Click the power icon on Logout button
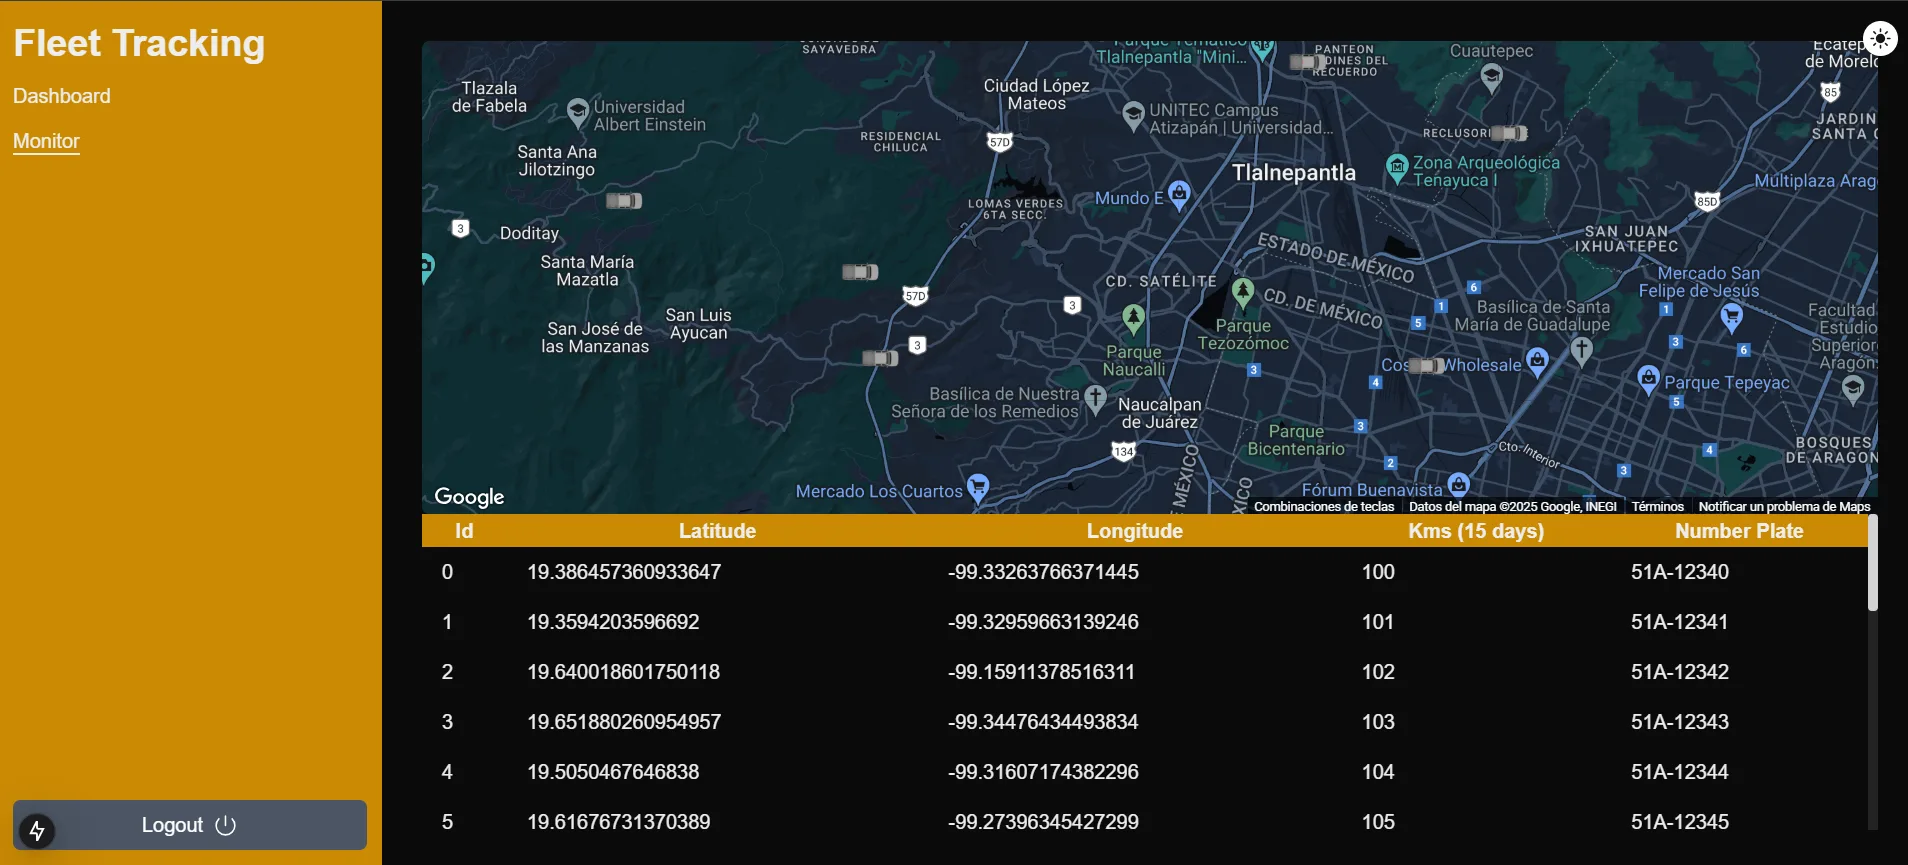Image resolution: width=1908 pixels, height=865 pixels. tap(226, 825)
